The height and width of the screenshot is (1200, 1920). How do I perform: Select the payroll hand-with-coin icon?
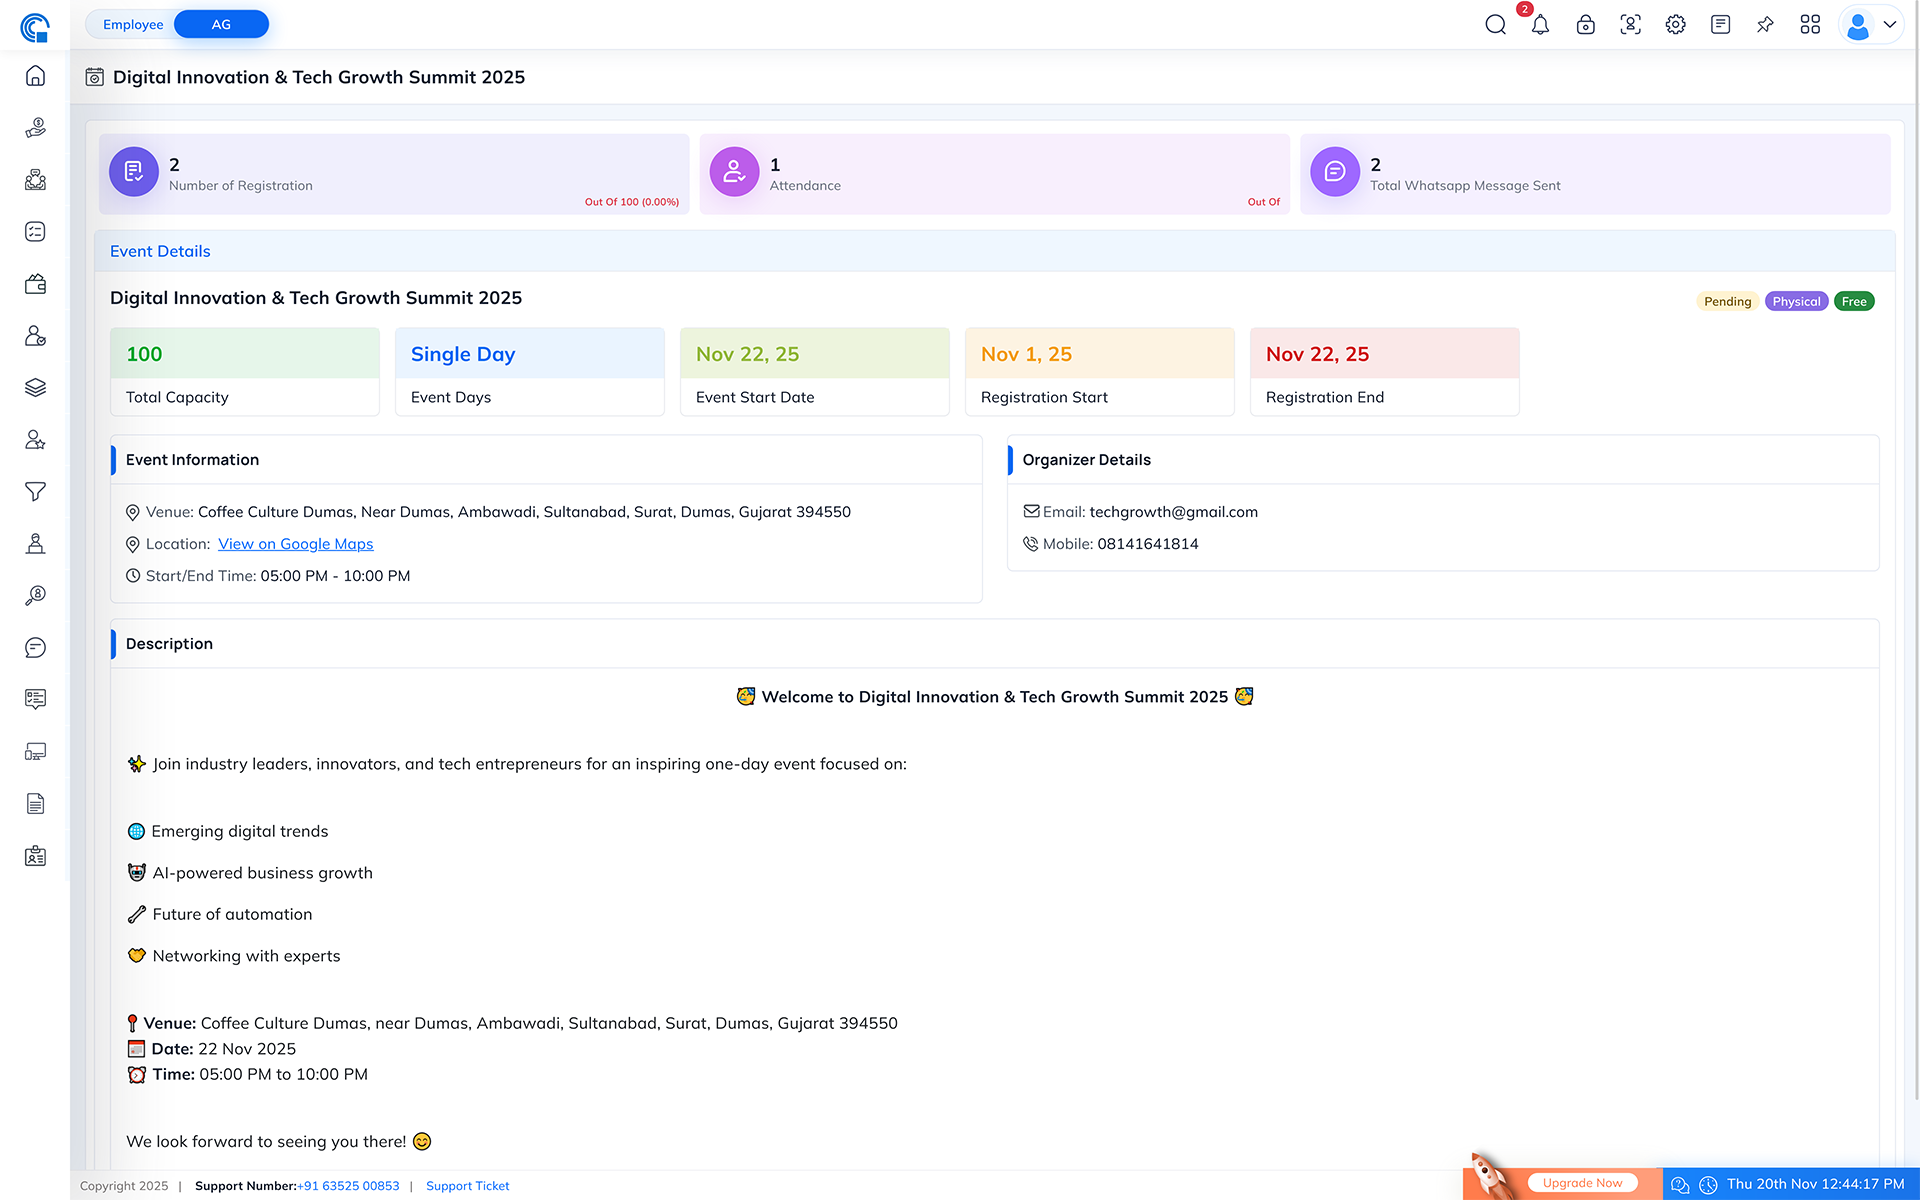[x=35, y=128]
